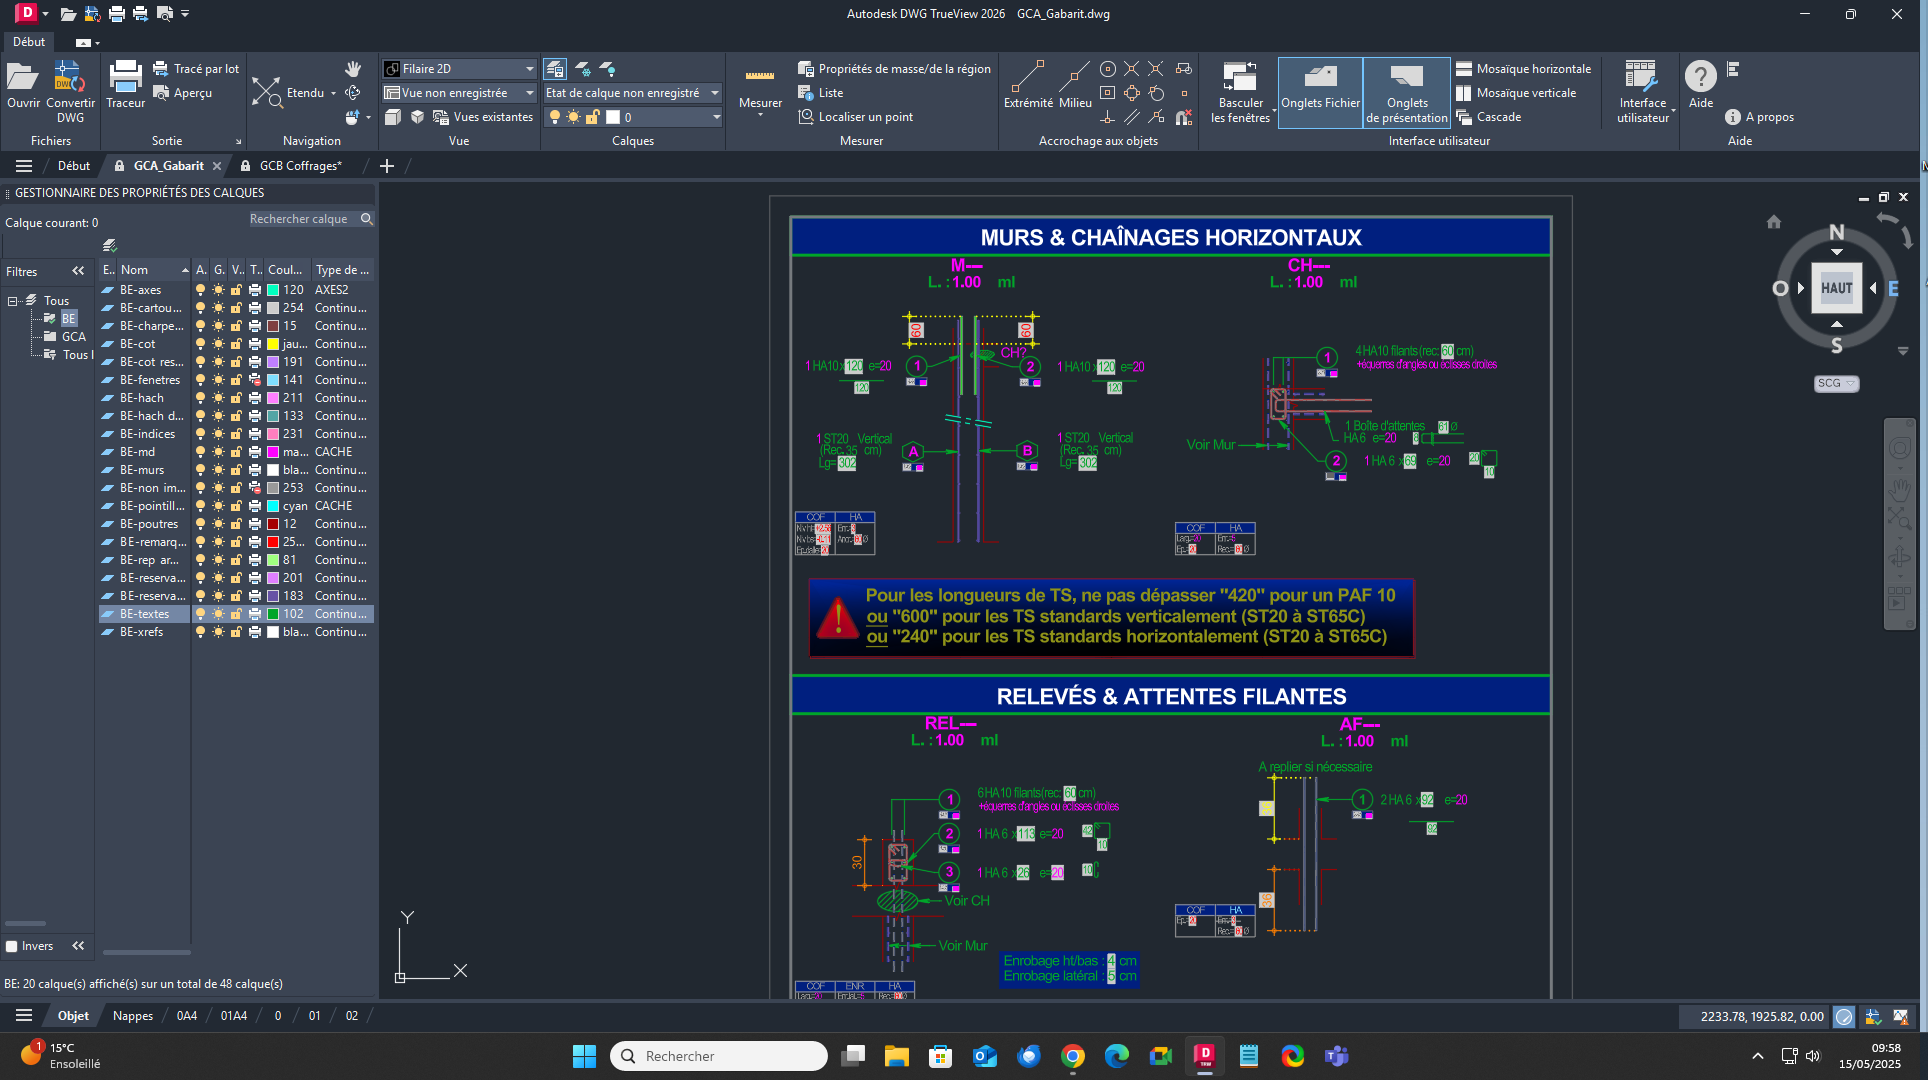Open the Interface utilisateur settings
The height and width of the screenshot is (1080, 1928).
click(1642, 92)
